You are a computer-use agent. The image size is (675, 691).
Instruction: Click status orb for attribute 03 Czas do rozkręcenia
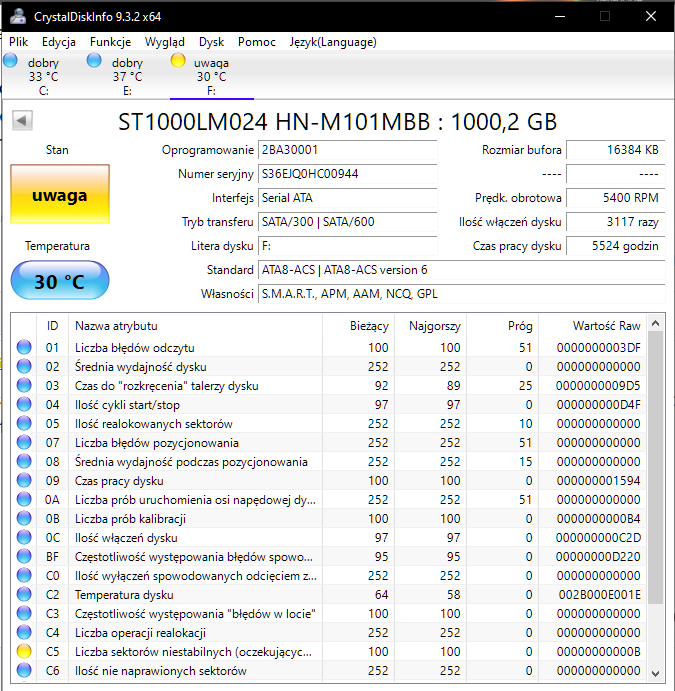pos(24,385)
